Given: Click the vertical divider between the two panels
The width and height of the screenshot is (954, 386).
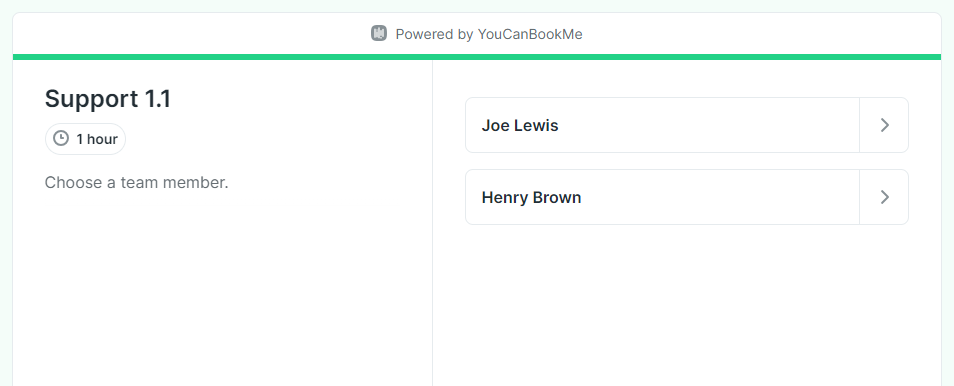Looking at the screenshot, I should tap(433, 223).
